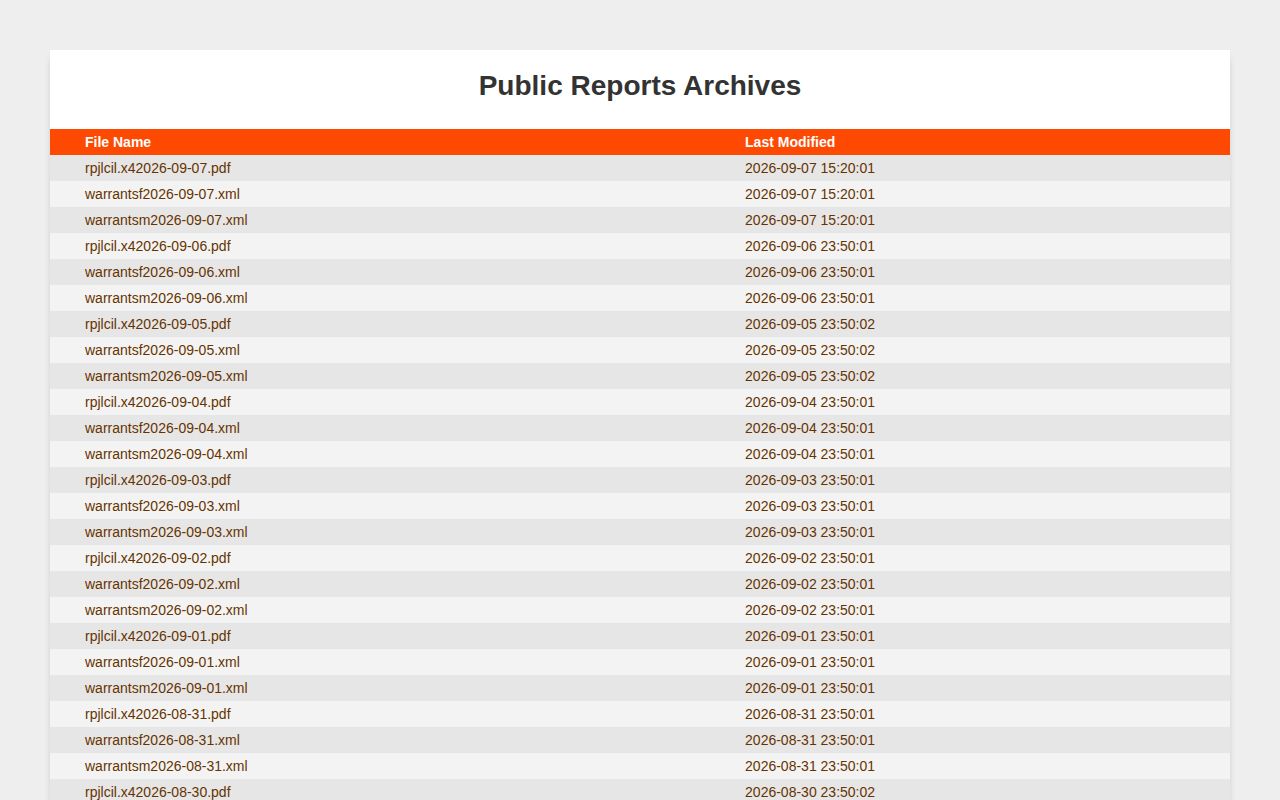Open rpjlcil.x42026-09-03.pdf file
The height and width of the screenshot is (800, 1280).
pos(158,480)
